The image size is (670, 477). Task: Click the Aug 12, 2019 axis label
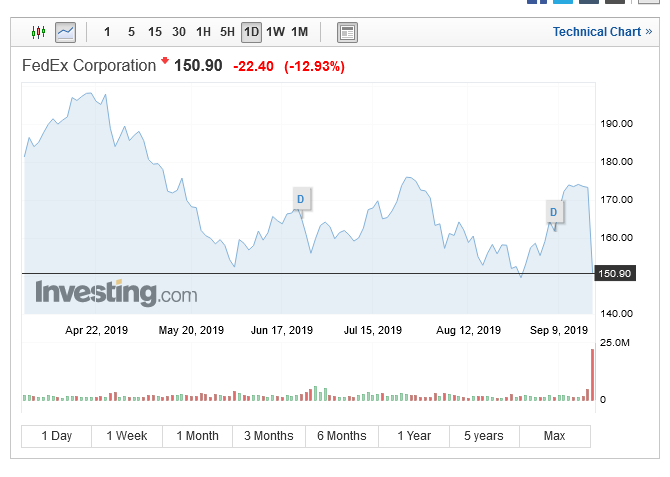[468, 330]
